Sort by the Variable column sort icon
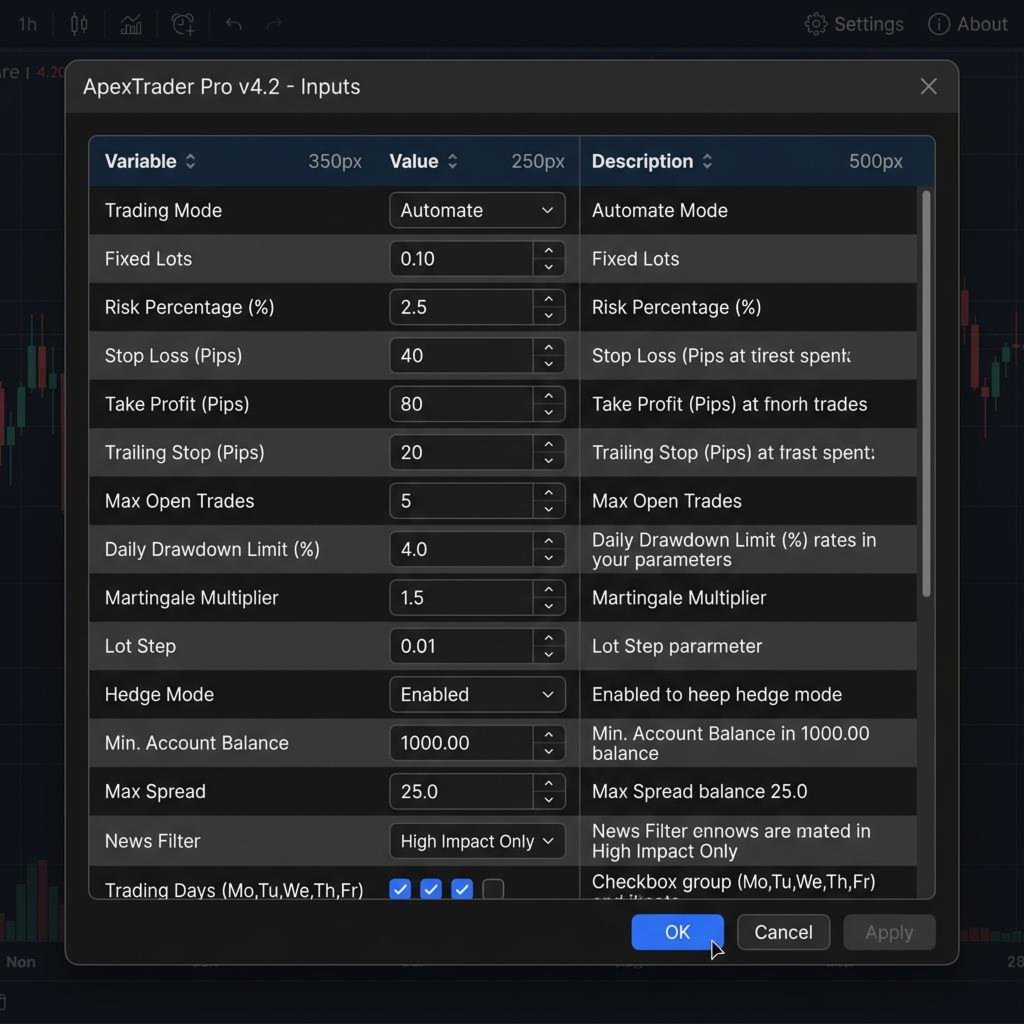This screenshot has width=1024, height=1024. point(191,162)
